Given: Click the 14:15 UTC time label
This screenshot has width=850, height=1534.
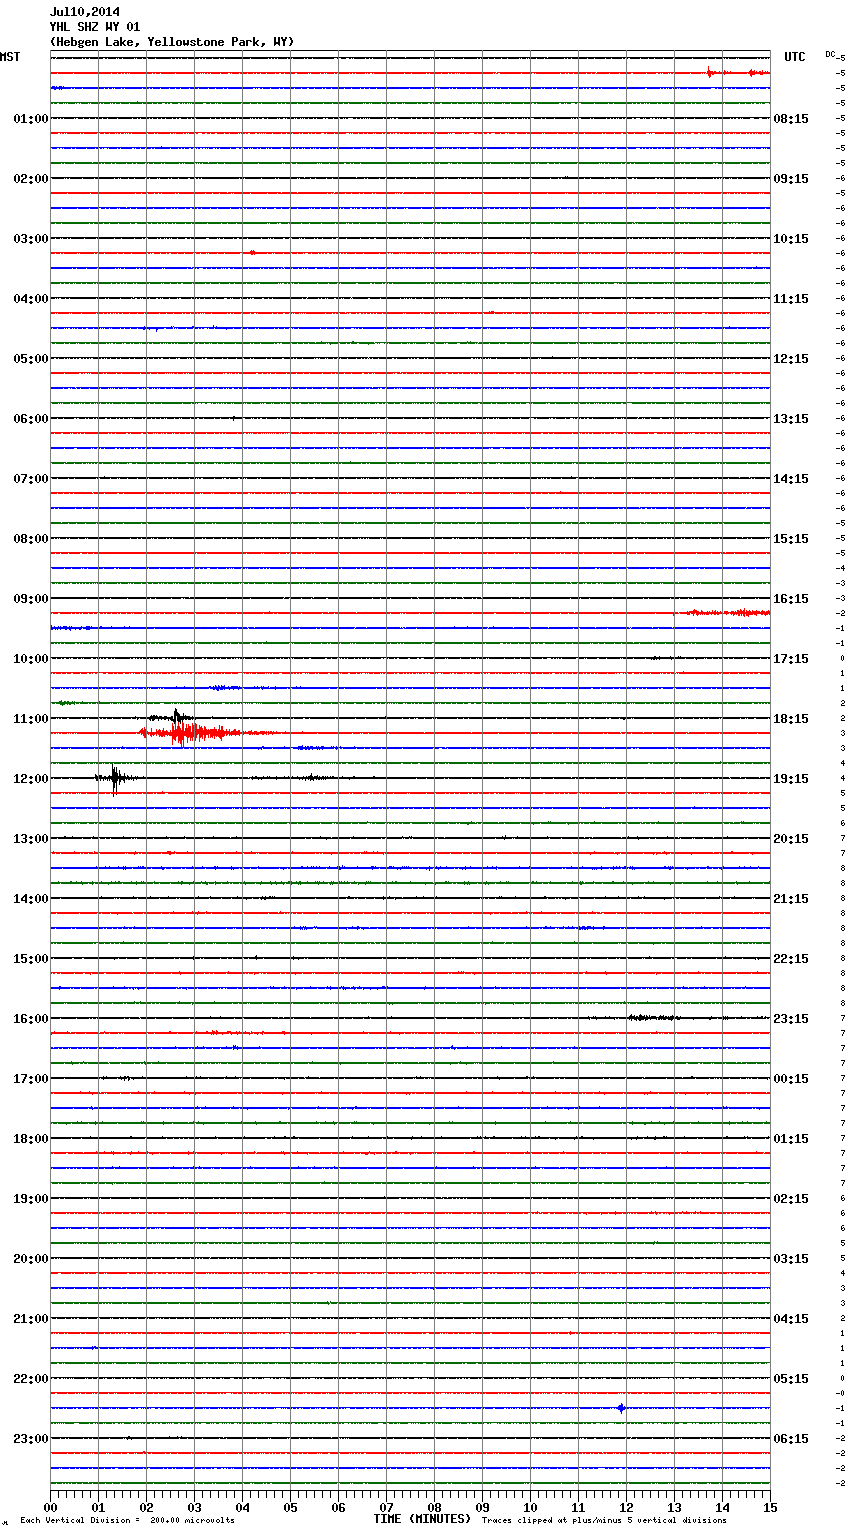Looking at the screenshot, I should pyautogui.click(x=791, y=479).
